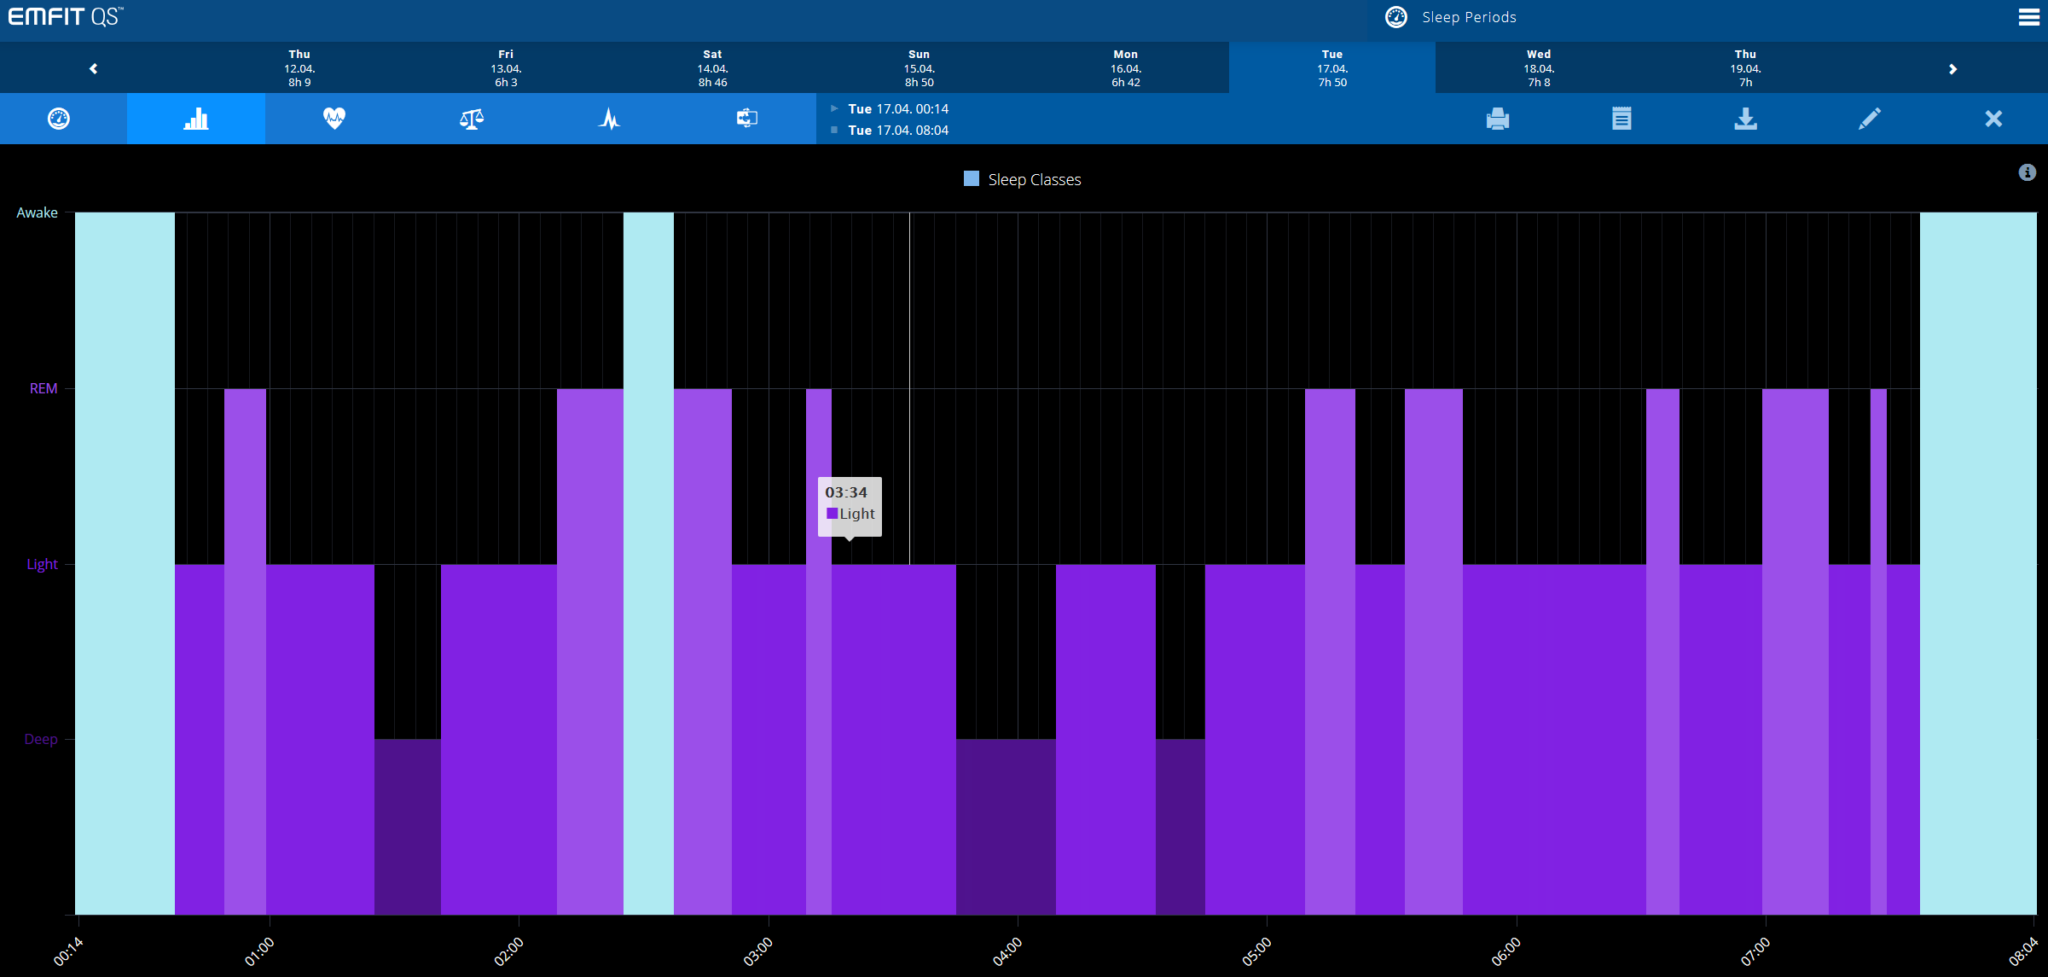Open the period comparison view icon
Screen dimensions: 2048x977
click(x=747, y=119)
